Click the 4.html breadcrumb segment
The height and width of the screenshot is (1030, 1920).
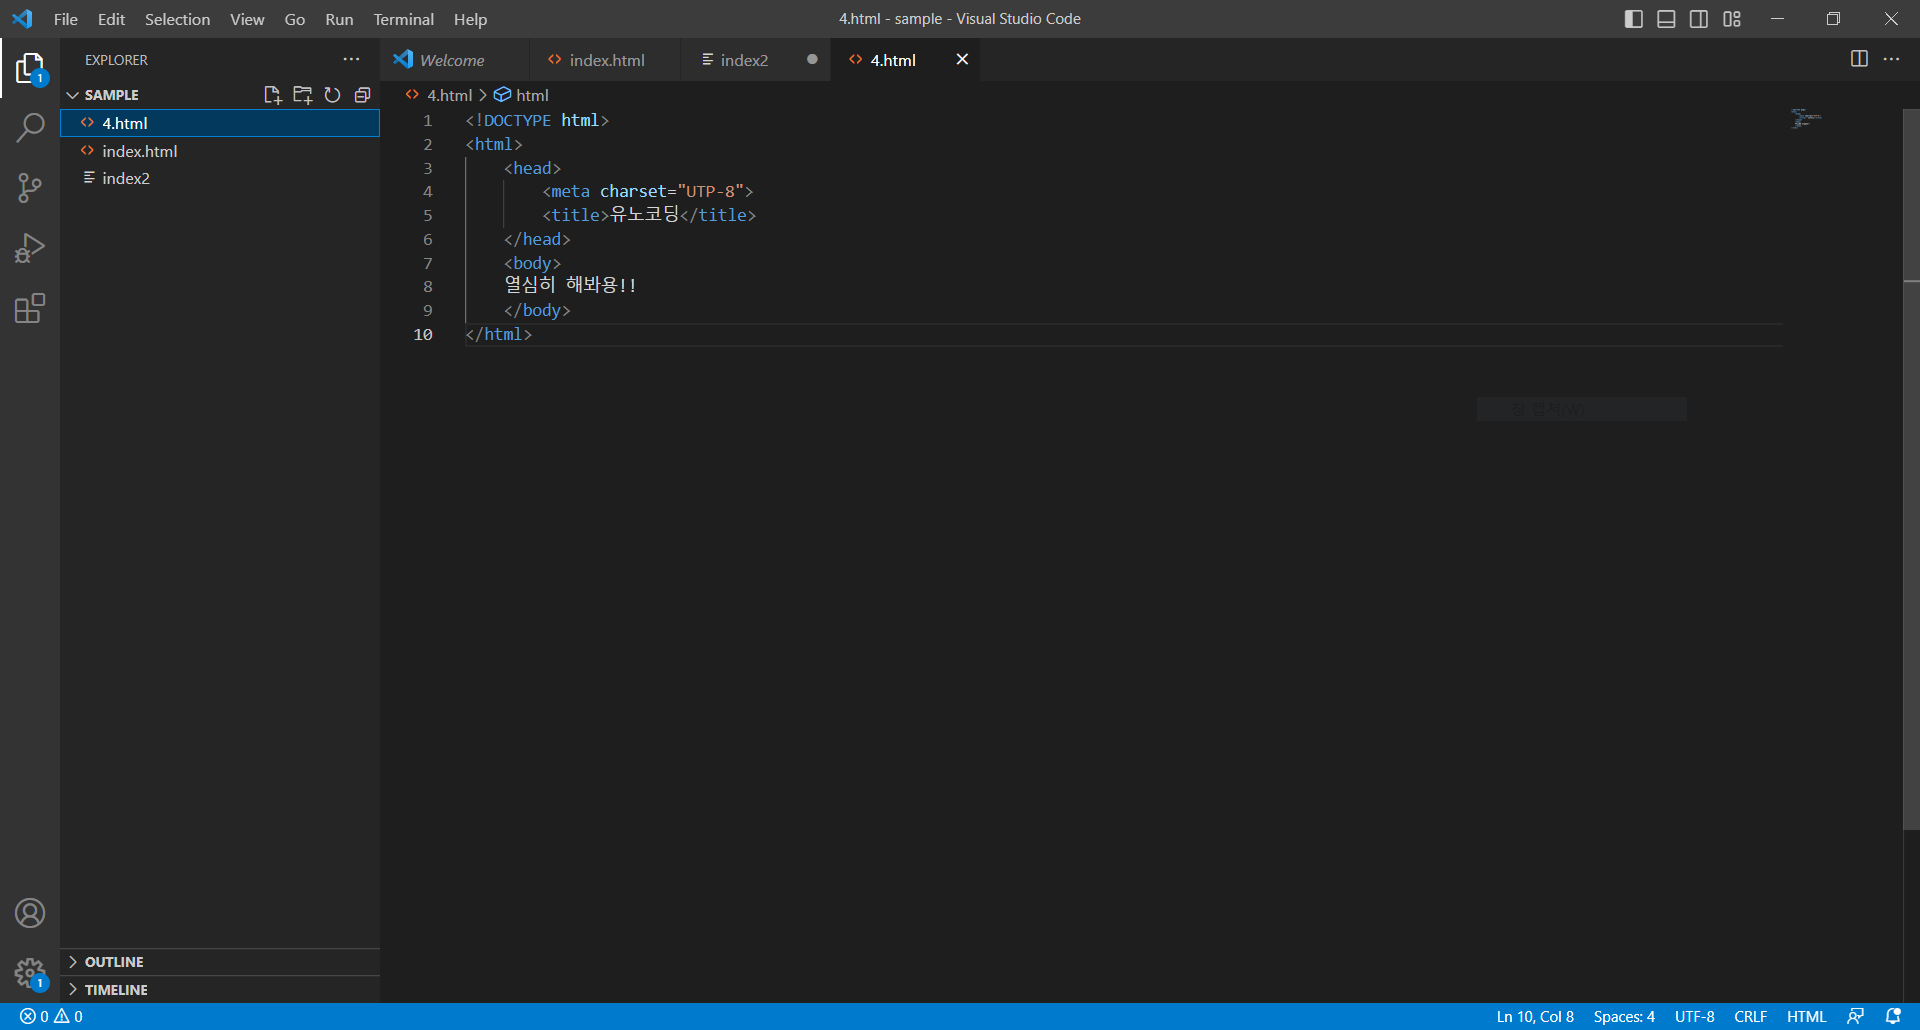coord(440,95)
